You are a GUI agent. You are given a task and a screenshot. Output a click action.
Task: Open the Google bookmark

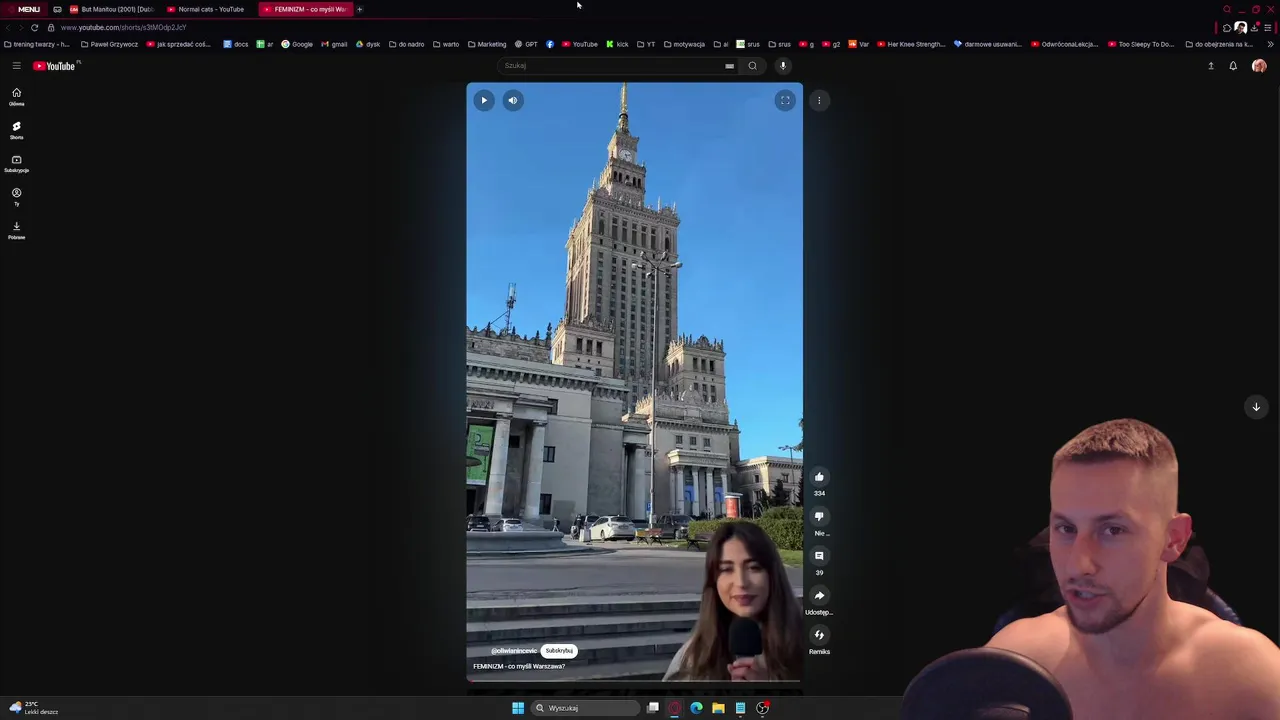(x=297, y=44)
